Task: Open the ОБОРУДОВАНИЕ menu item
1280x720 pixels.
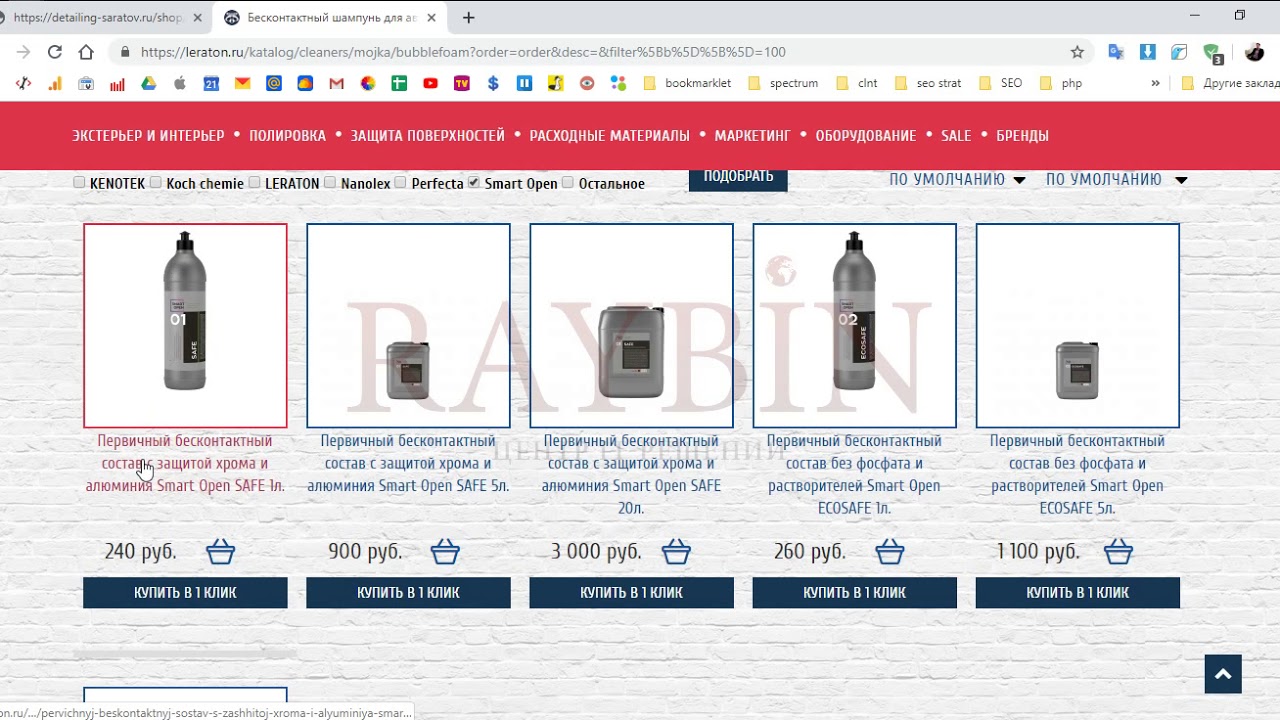Action: [x=866, y=136]
